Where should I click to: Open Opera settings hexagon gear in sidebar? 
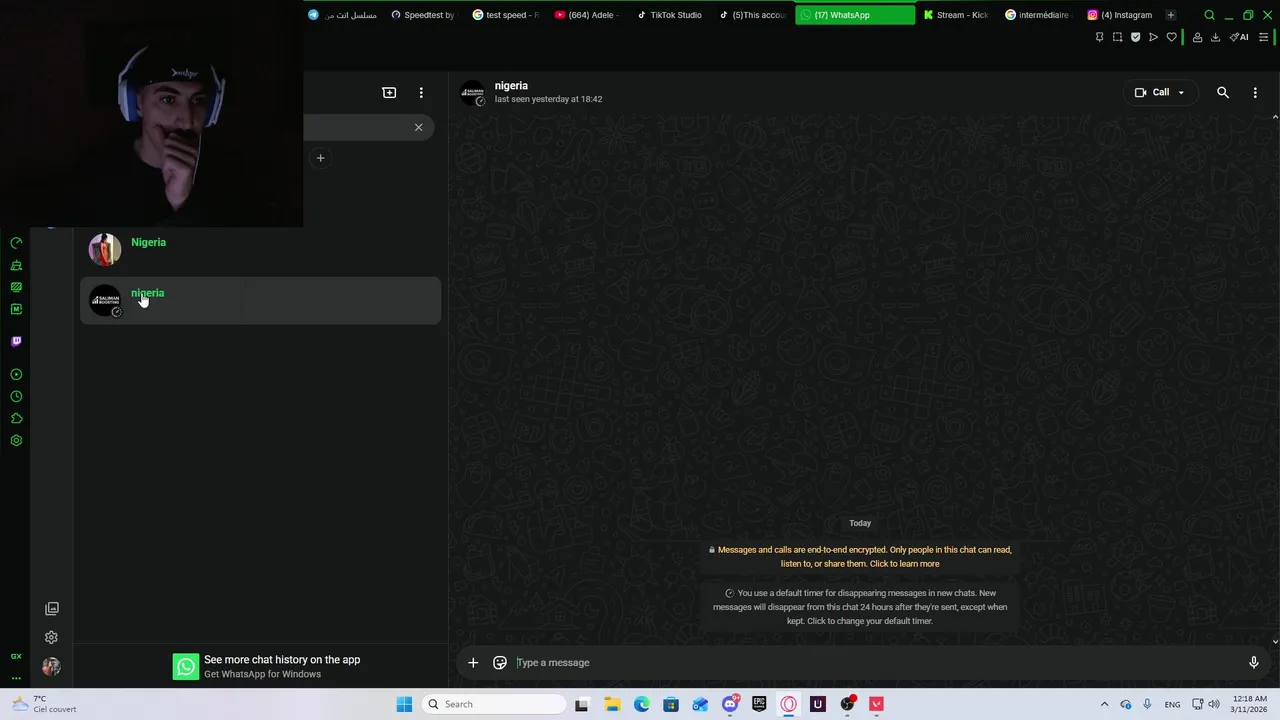click(x=16, y=440)
